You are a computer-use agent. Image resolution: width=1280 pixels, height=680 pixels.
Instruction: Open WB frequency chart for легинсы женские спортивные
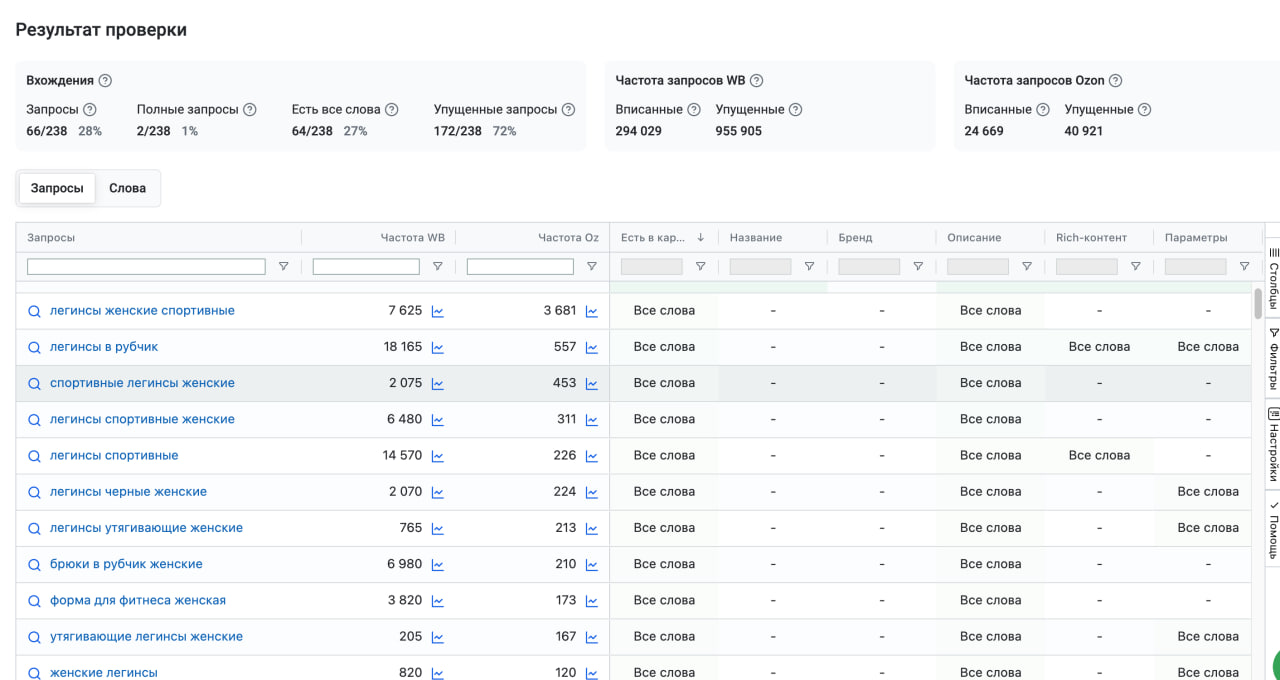pyautogui.click(x=437, y=311)
